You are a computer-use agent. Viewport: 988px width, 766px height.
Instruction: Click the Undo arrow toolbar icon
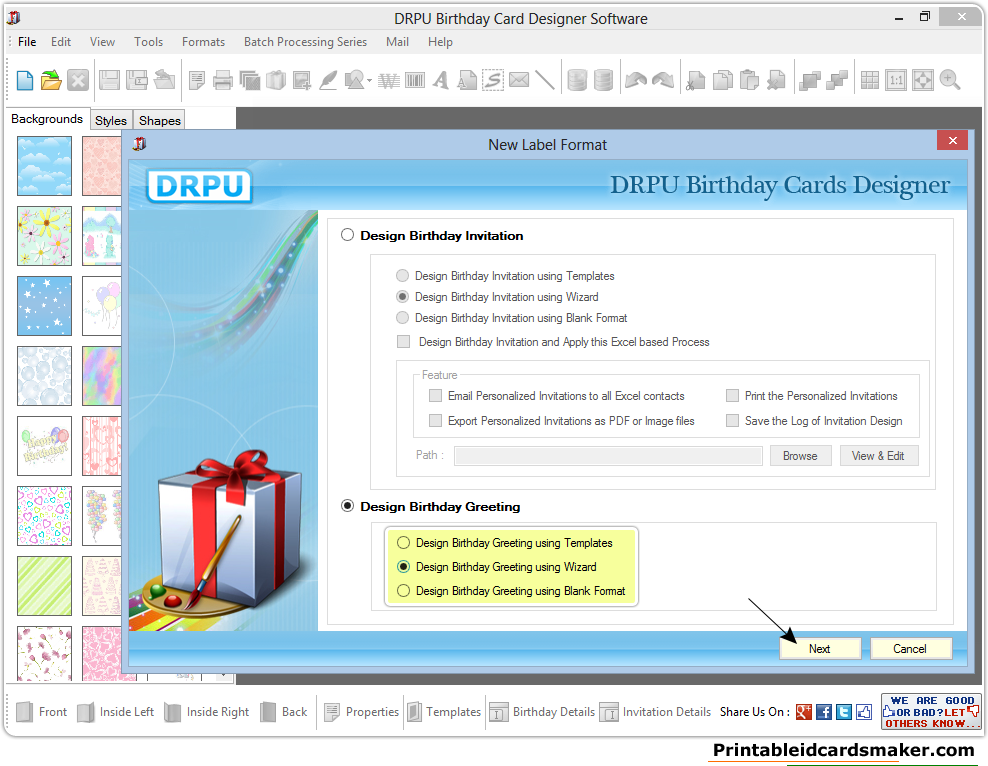point(636,81)
